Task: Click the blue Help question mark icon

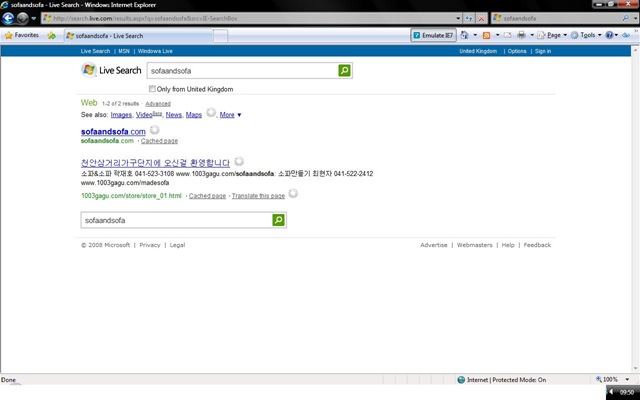Action: [x=609, y=35]
